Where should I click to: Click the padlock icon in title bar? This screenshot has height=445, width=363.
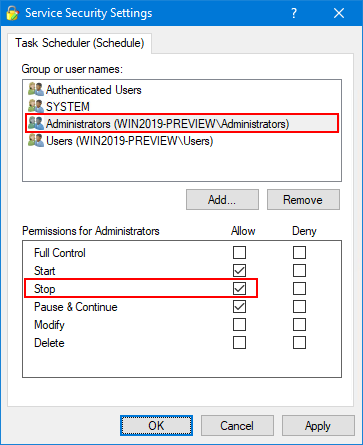point(13,13)
